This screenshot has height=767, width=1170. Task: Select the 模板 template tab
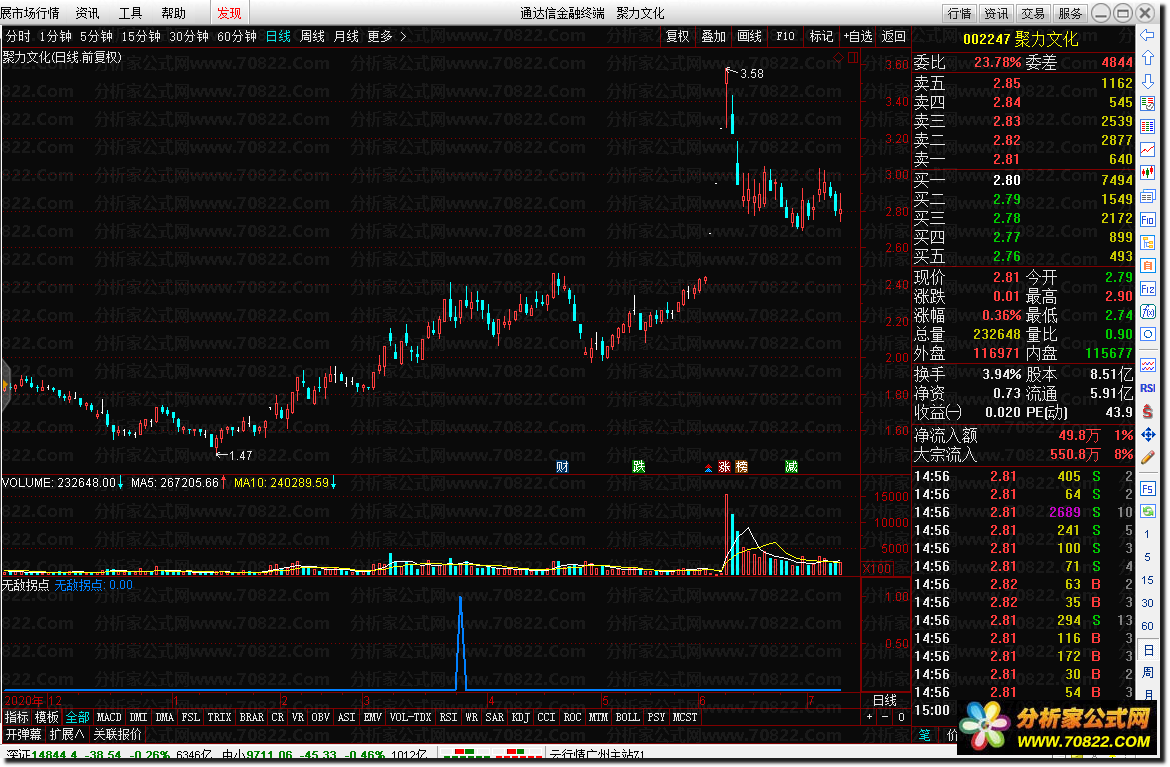tap(46, 717)
